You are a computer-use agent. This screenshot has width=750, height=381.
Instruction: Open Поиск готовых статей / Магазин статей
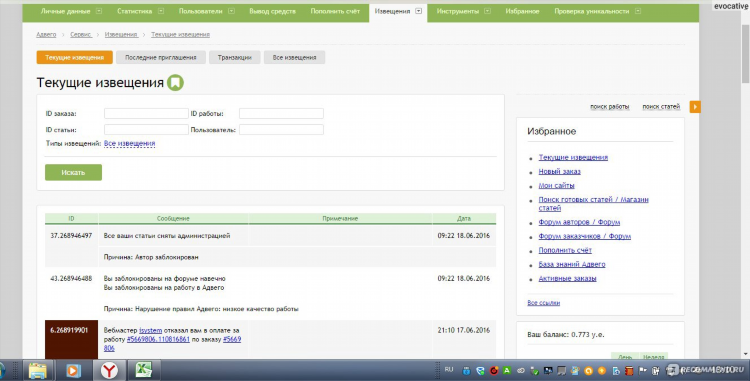point(593,204)
